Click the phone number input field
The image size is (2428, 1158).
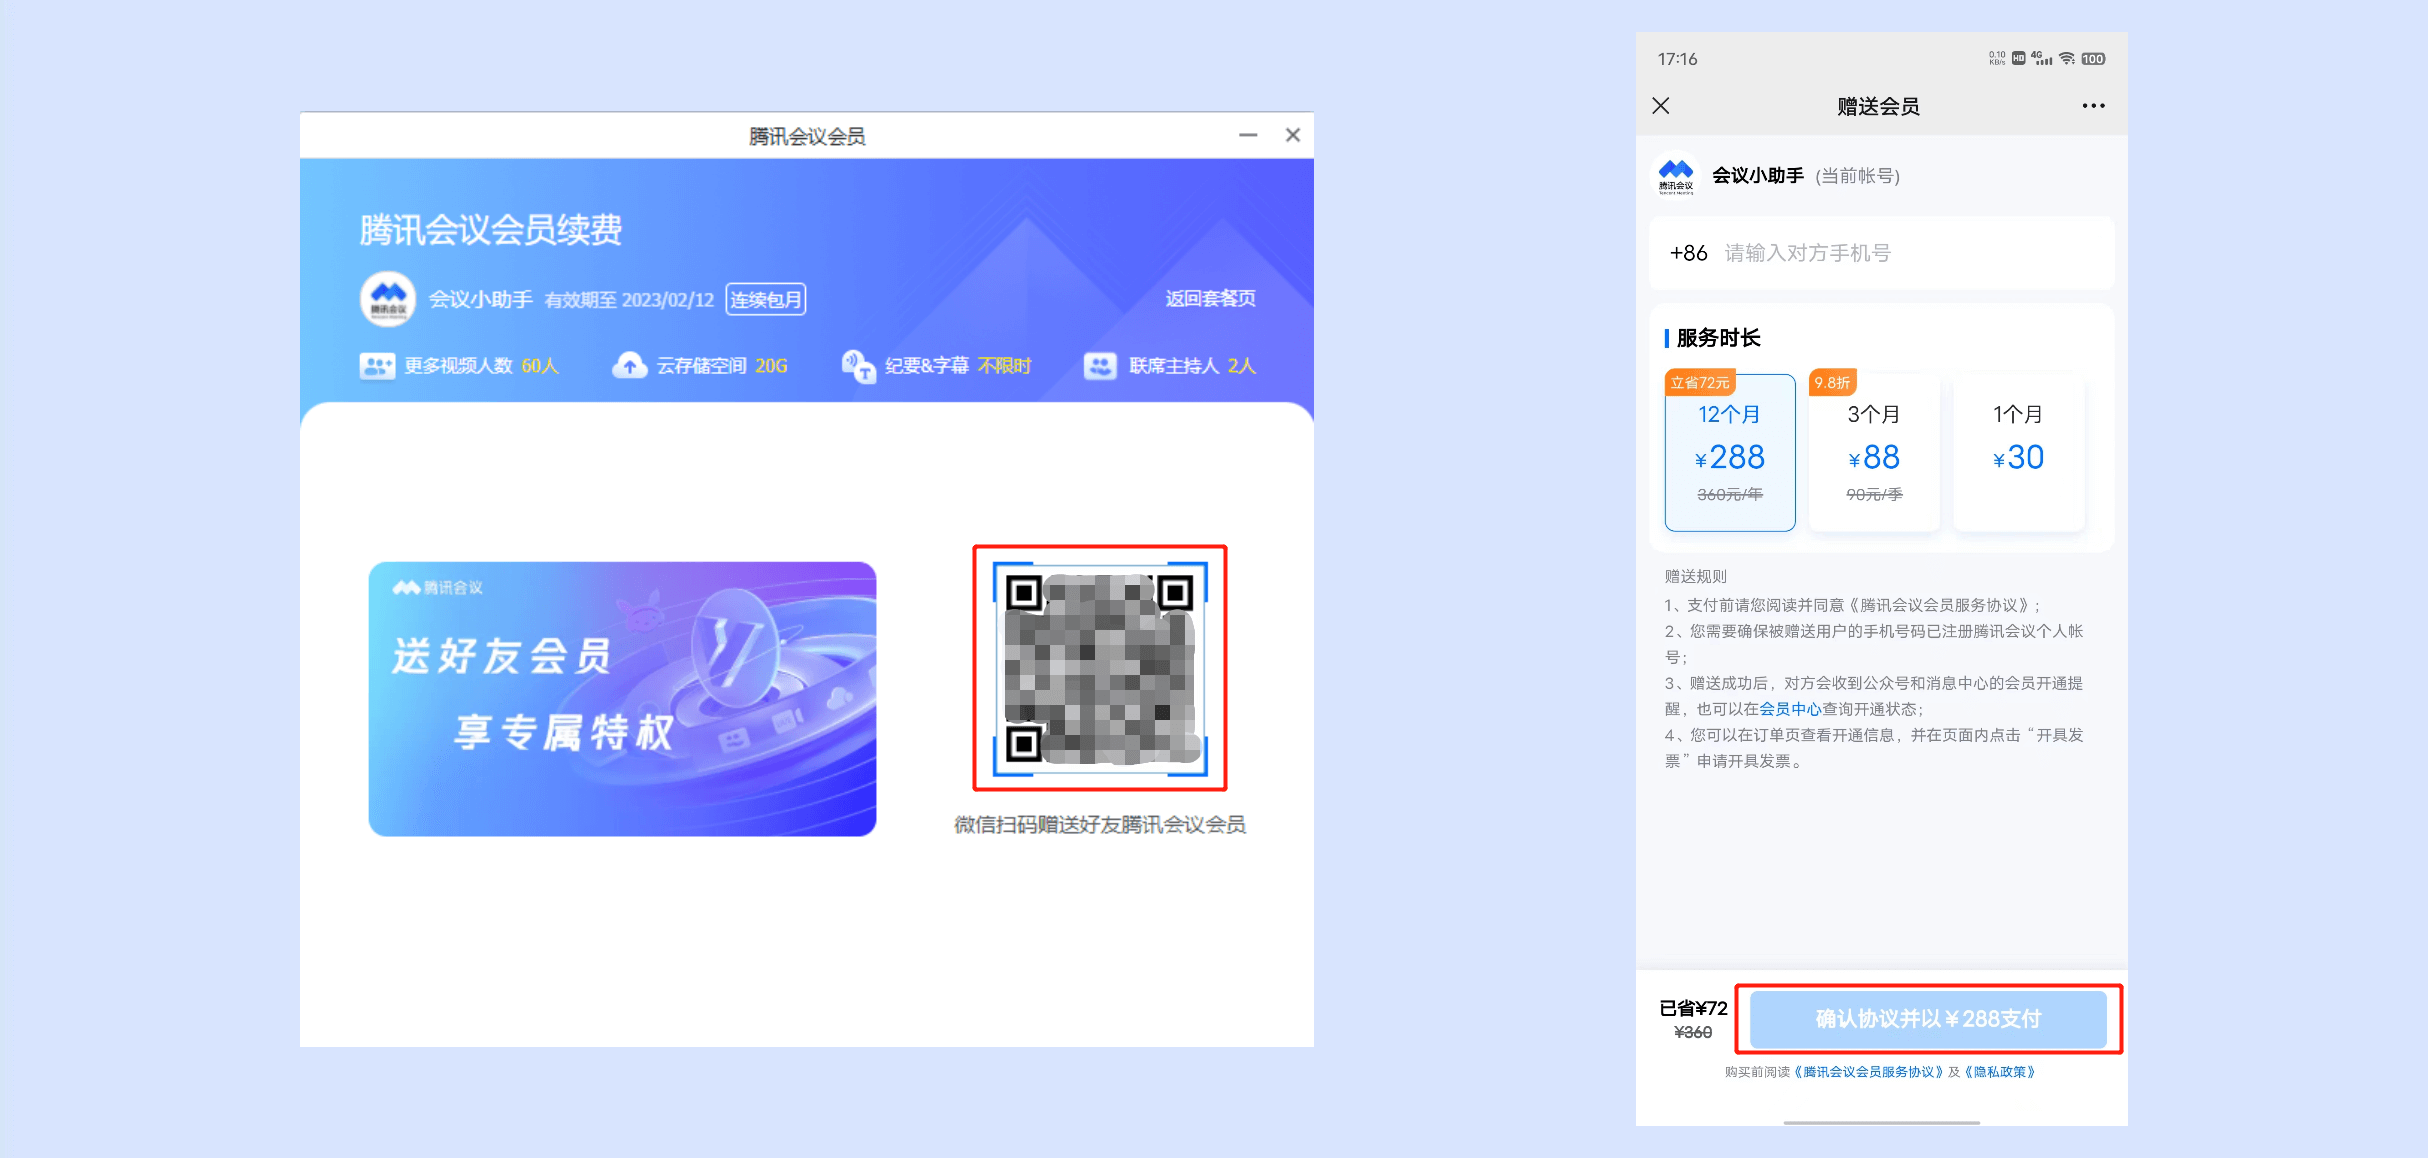point(1882,253)
